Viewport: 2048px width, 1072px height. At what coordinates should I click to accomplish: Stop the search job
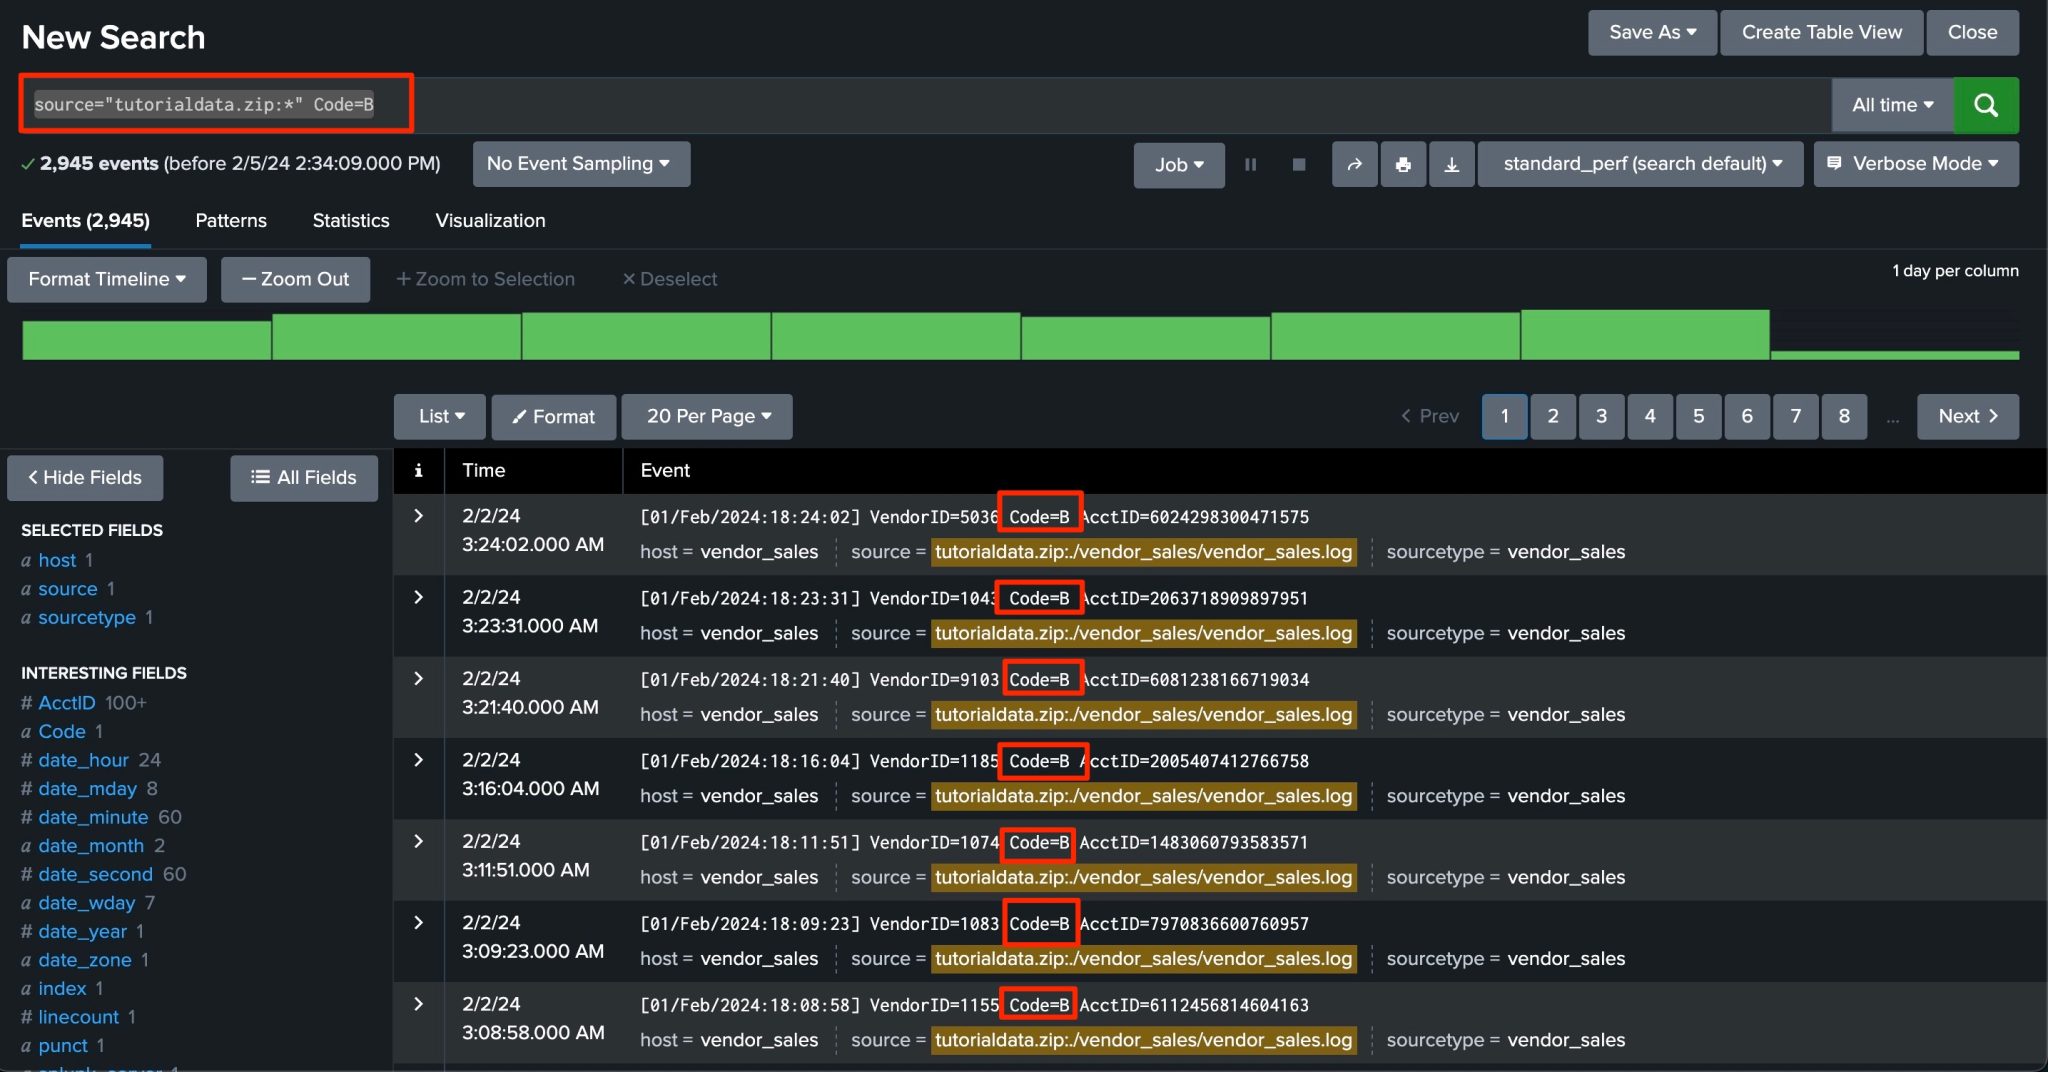pyautogui.click(x=1298, y=164)
